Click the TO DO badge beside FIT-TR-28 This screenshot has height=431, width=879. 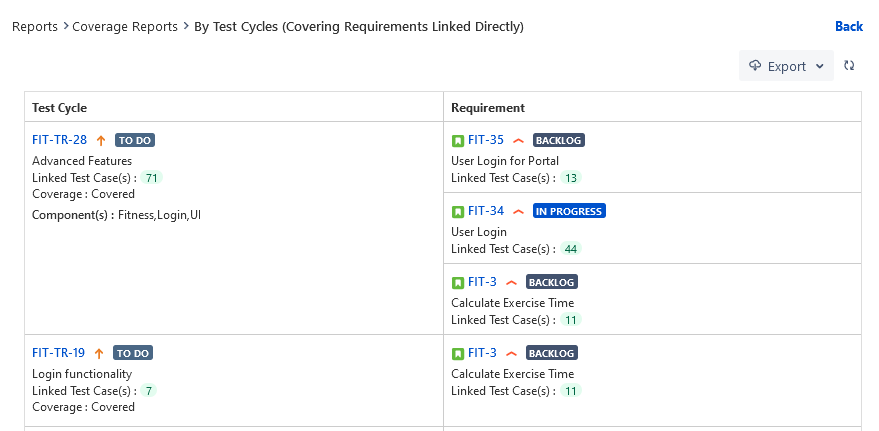135,140
